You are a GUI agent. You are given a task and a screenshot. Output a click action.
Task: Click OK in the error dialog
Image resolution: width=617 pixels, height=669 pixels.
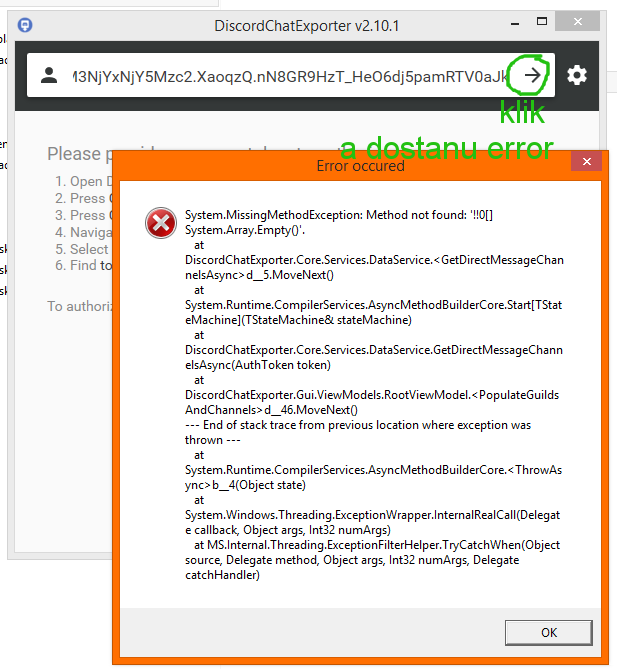(548, 633)
